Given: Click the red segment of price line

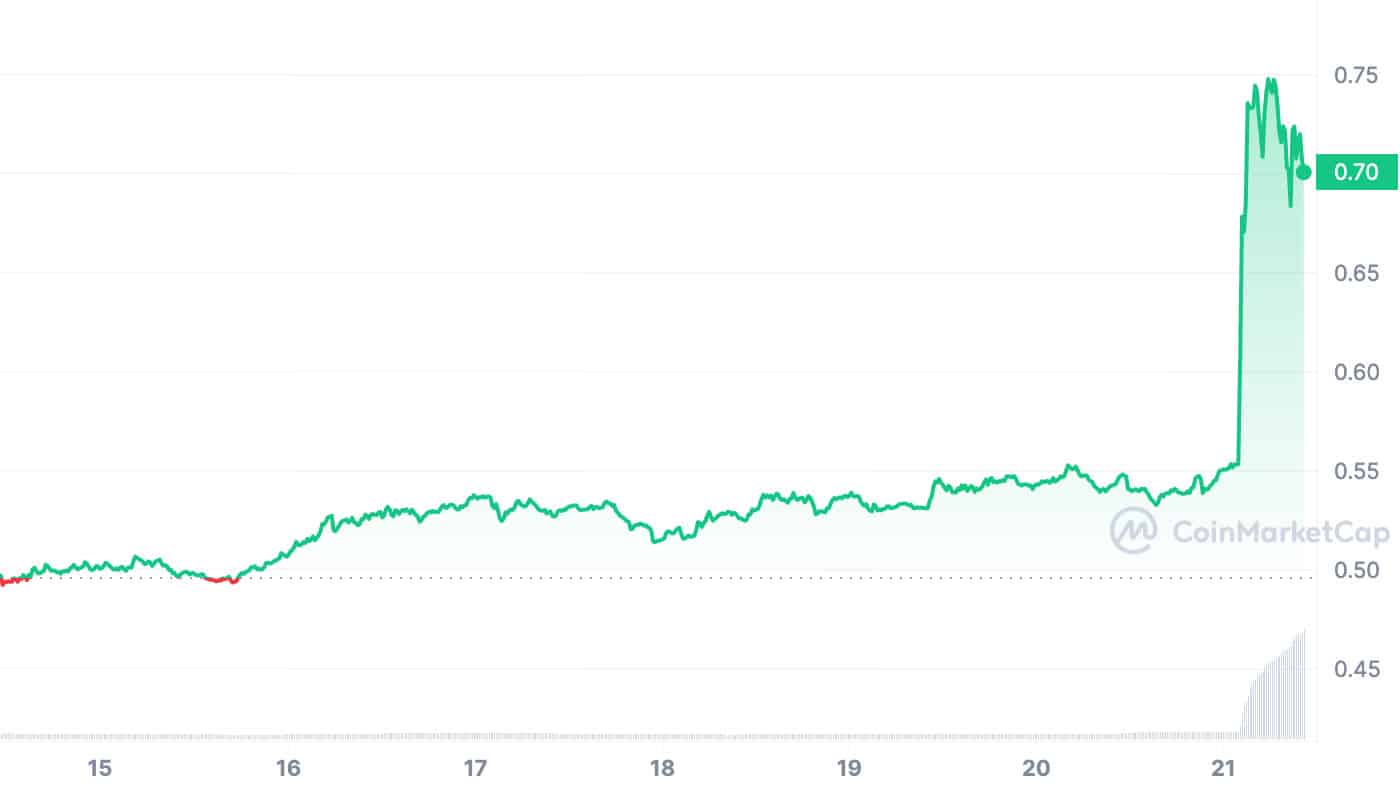Looking at the screenshot, I should (222, 579).
